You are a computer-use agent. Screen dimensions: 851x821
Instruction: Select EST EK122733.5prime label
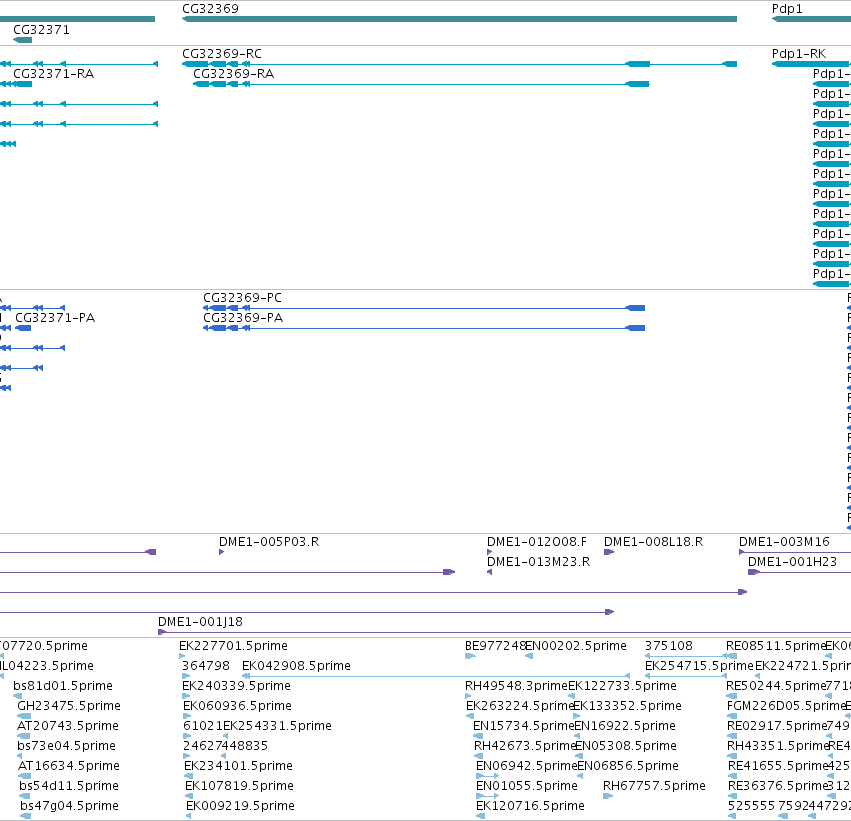[623, 686]
